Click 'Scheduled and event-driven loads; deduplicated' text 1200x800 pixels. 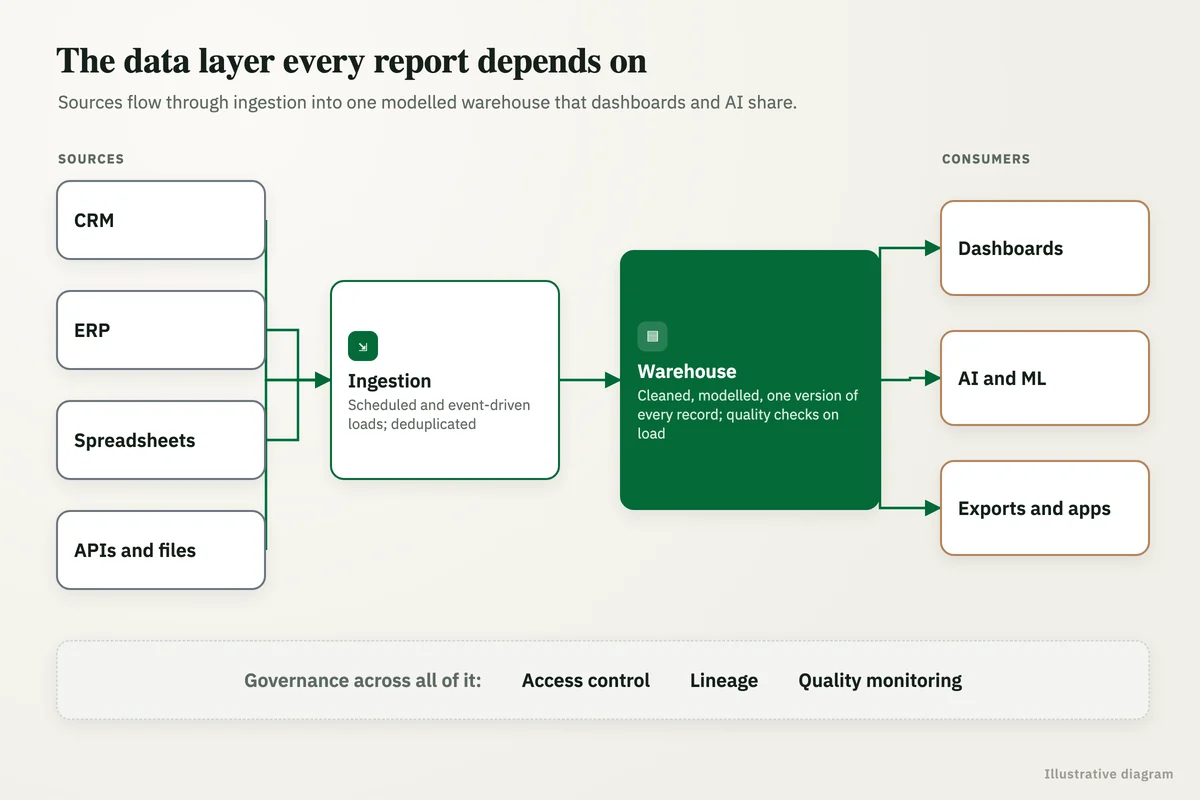[x=439, y=414]
